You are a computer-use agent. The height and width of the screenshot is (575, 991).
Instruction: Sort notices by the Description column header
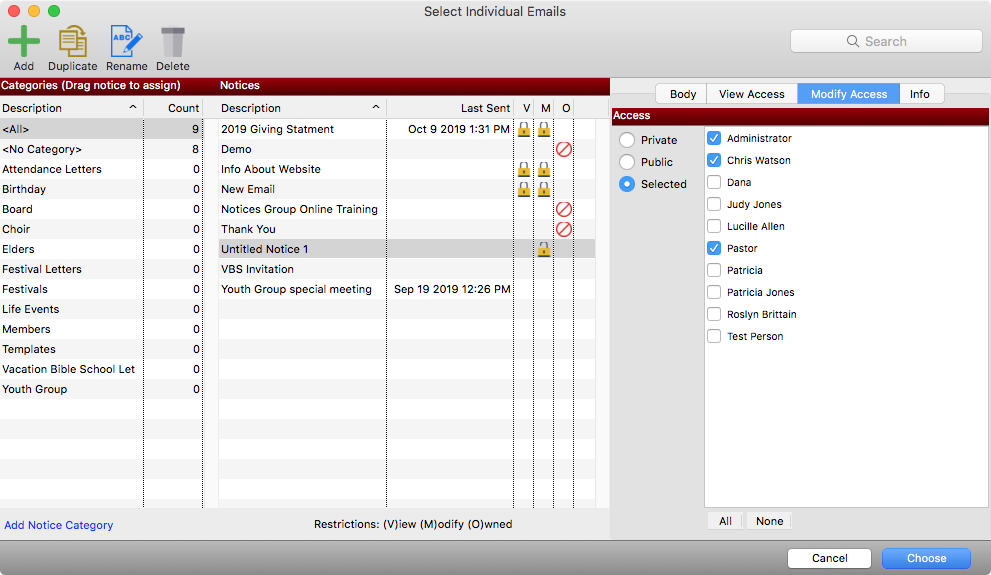click(300, 108)
